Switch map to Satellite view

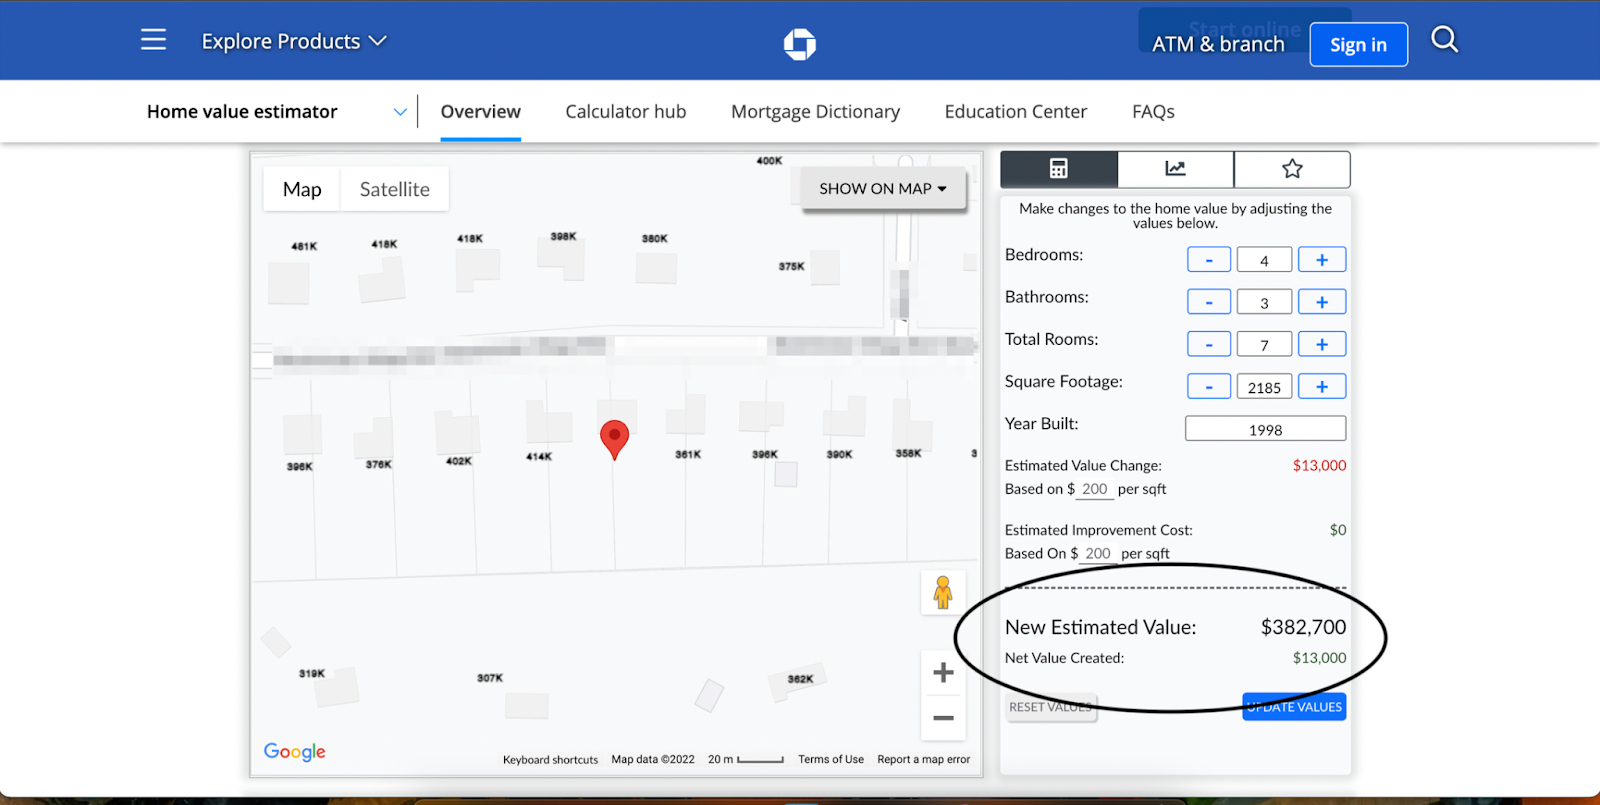(394, 189)
